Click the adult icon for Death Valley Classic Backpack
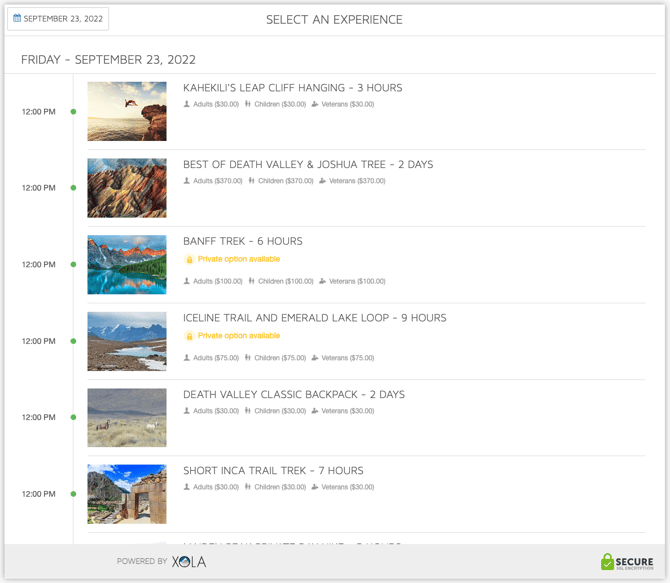This screenshot has height=583, width=670. pyautogui.click(x=187, y=411)
